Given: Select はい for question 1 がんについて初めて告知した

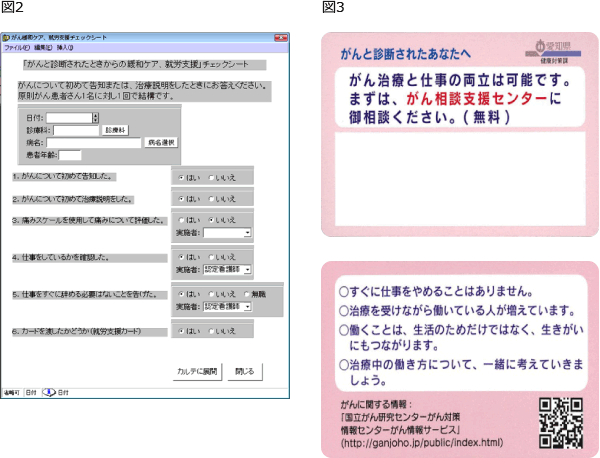Looking at the screenshot, I should click(181, 178).
